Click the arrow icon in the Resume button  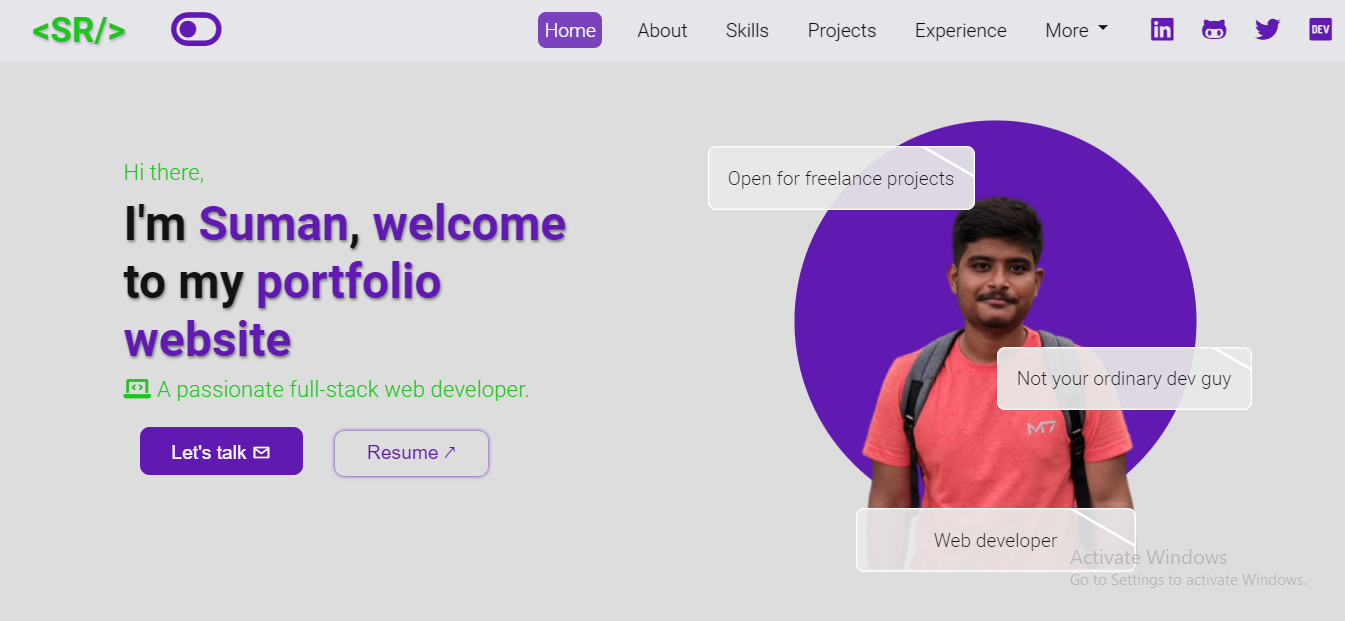pos(450,452)
